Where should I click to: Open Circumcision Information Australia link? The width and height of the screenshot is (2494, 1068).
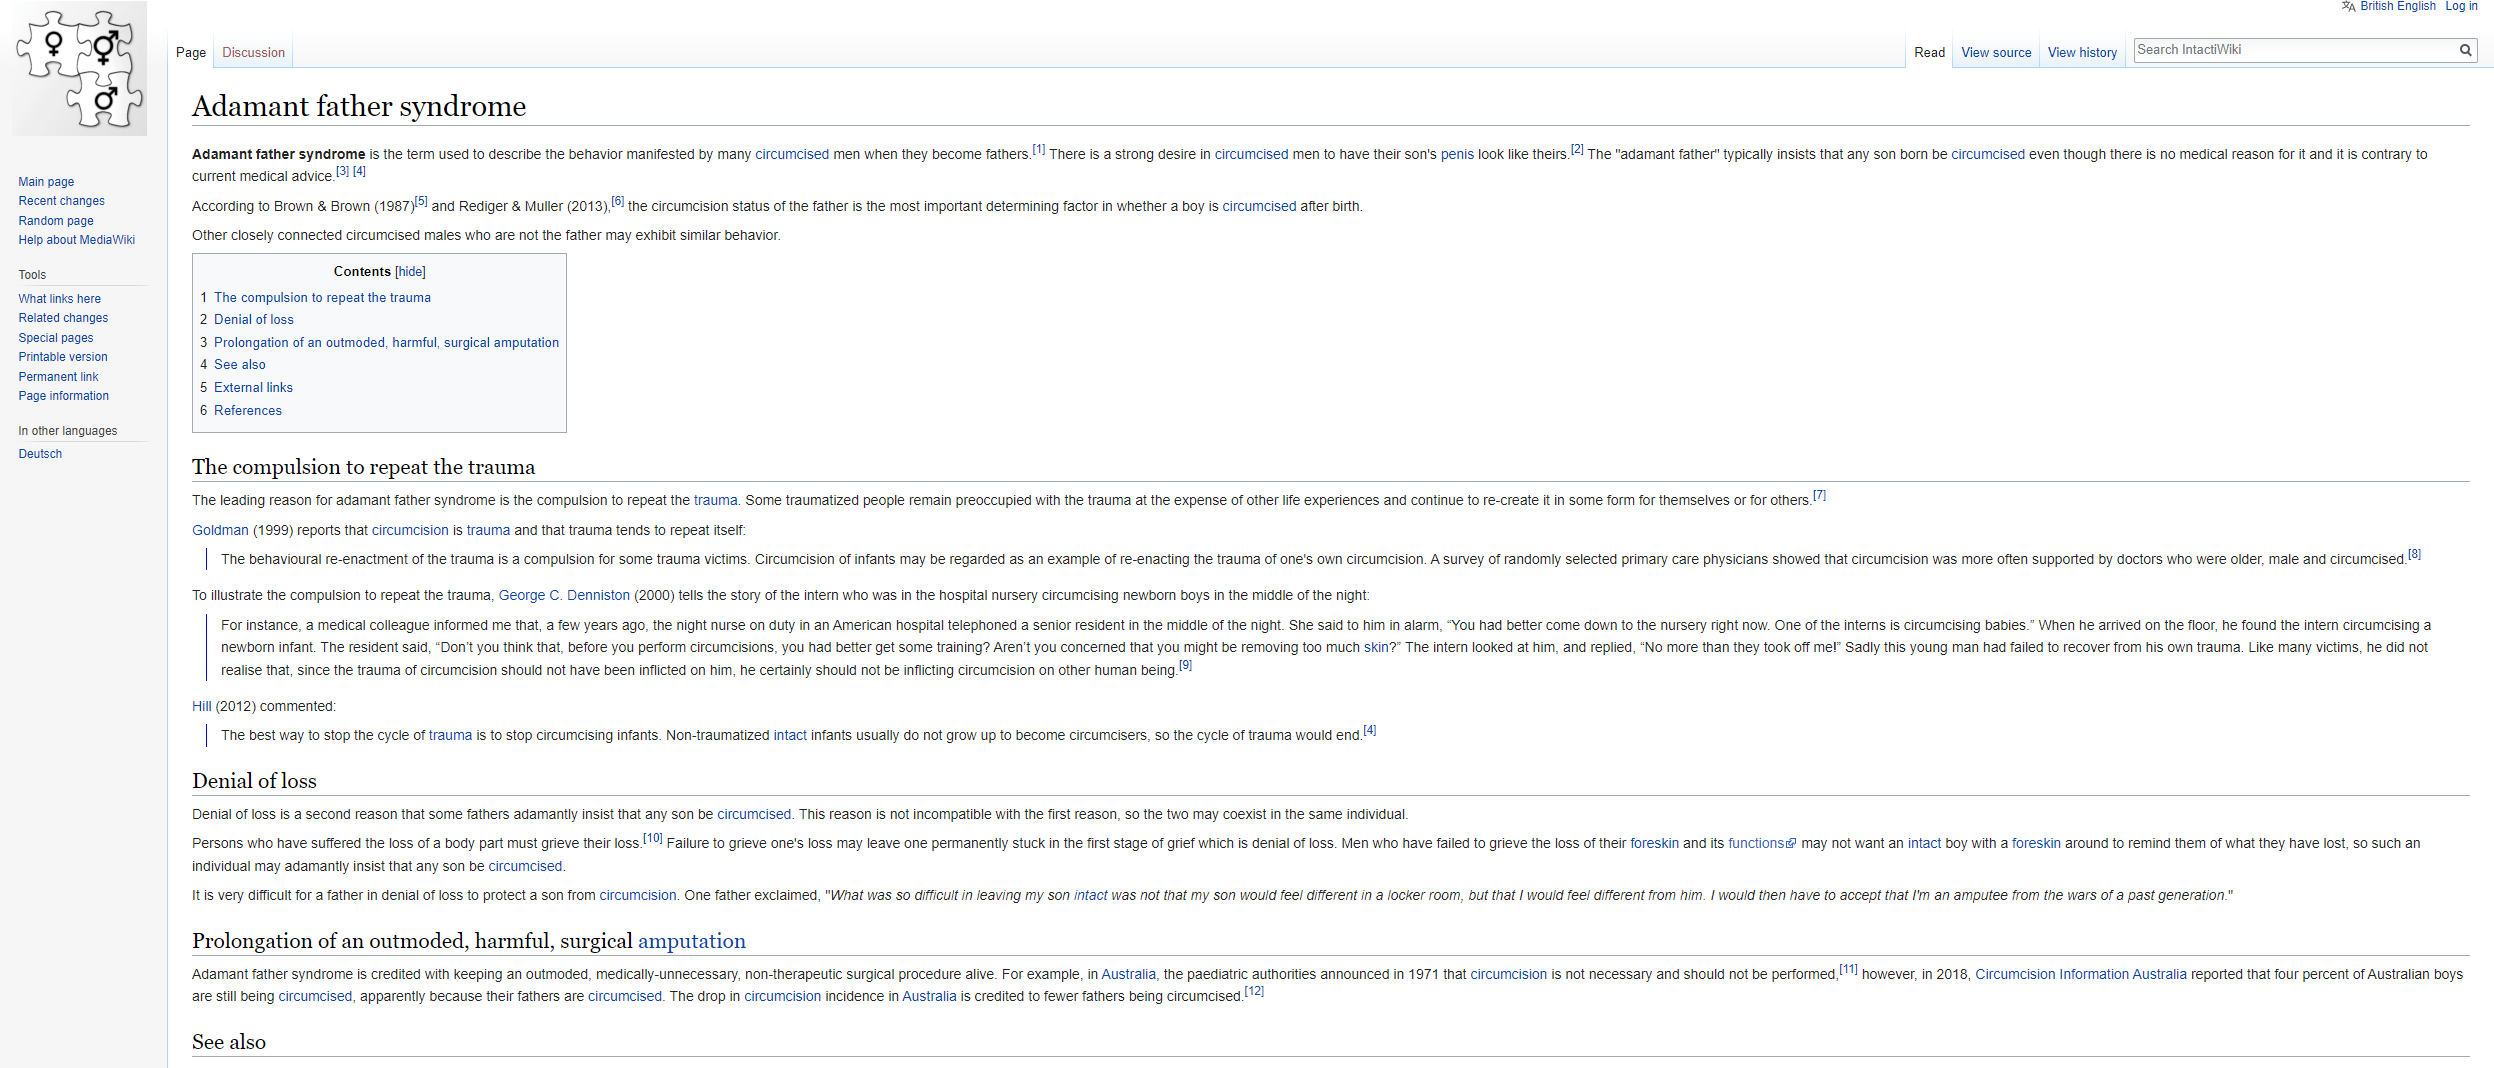2081,975
